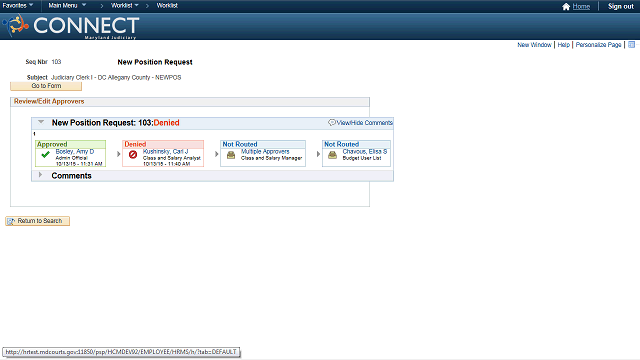Image resolution: width=640 pixels, height=360 pixels.
Task: Click the green Approved checkmark icon
Action: [45, 154]
